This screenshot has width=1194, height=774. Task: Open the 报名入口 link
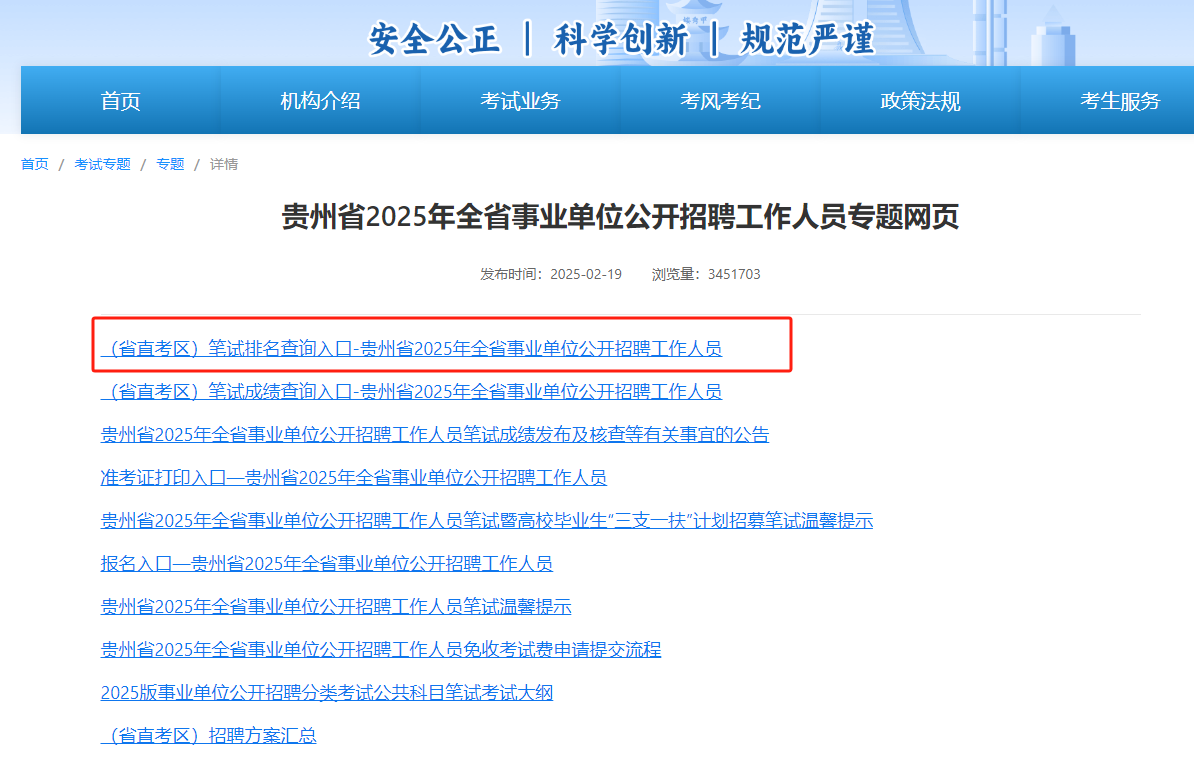tap(327, 564)
